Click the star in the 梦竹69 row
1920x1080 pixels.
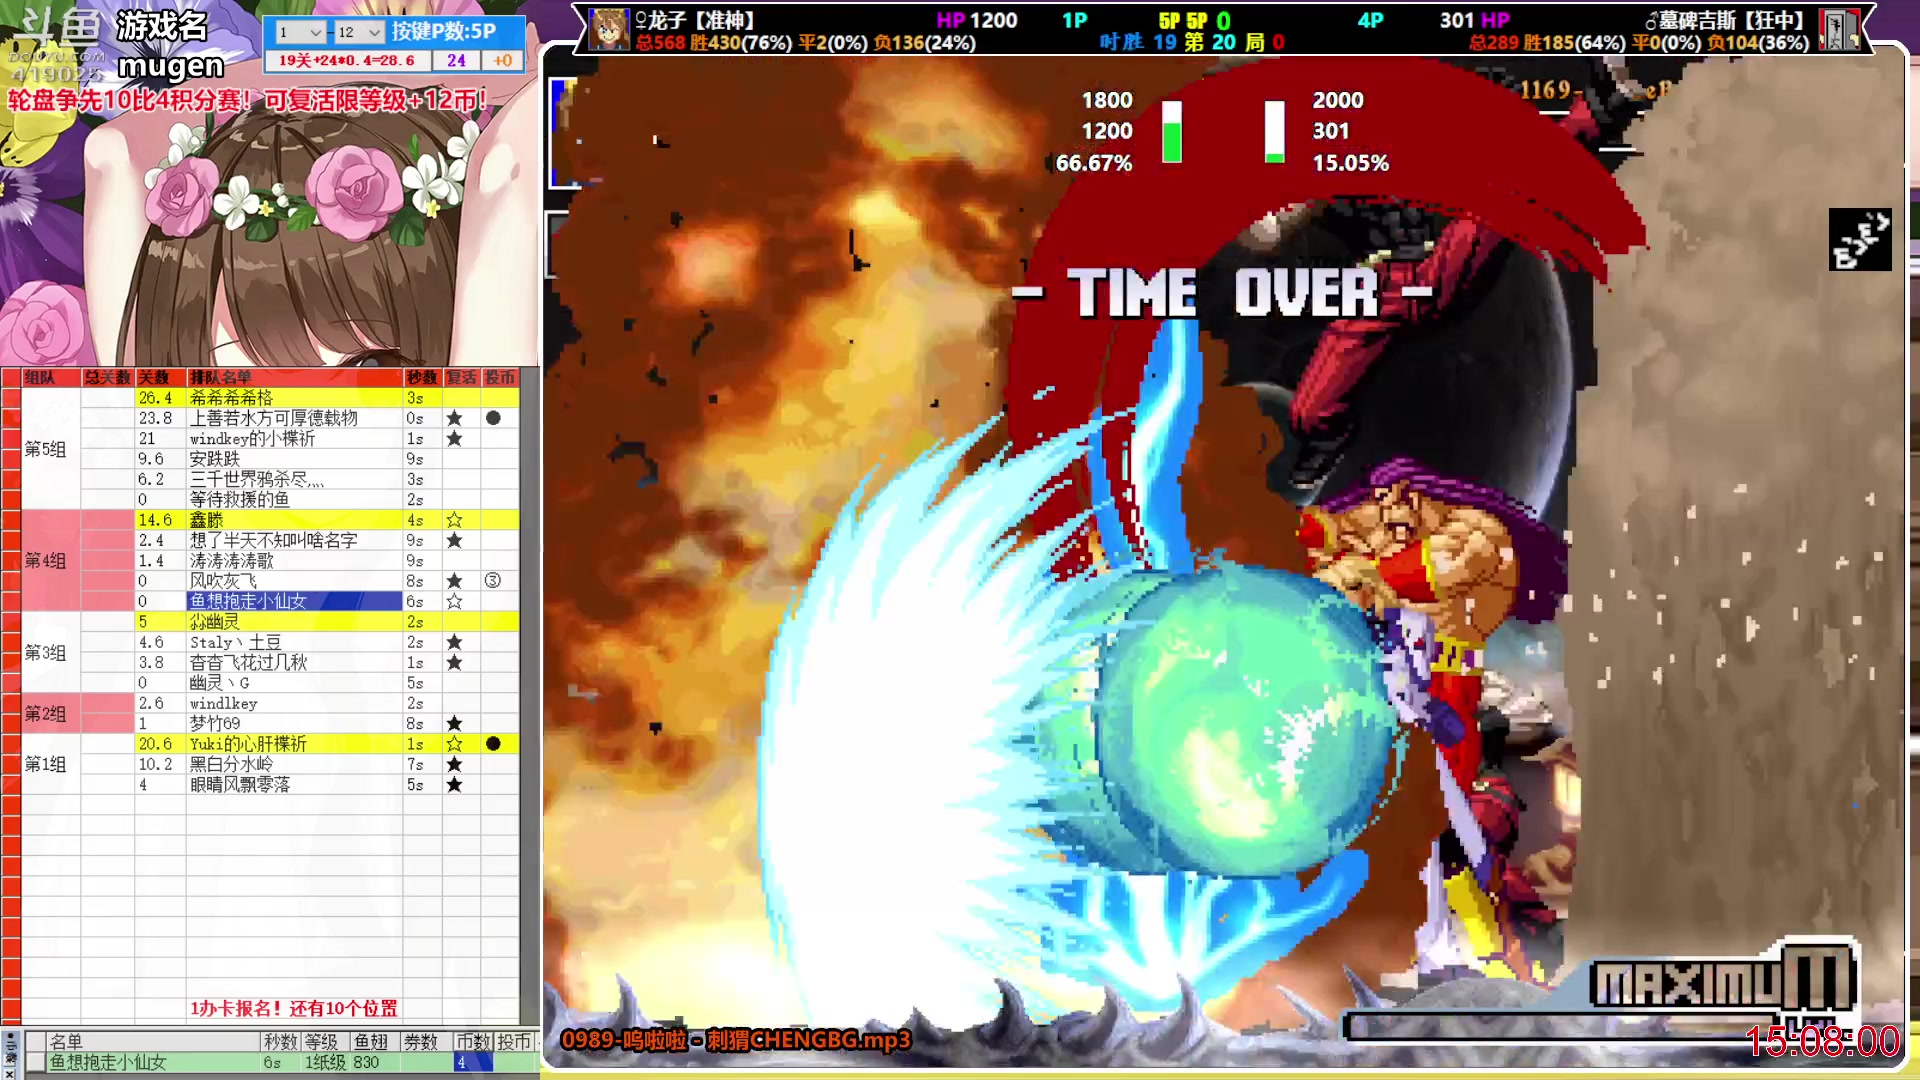click(x=454, y=724)
